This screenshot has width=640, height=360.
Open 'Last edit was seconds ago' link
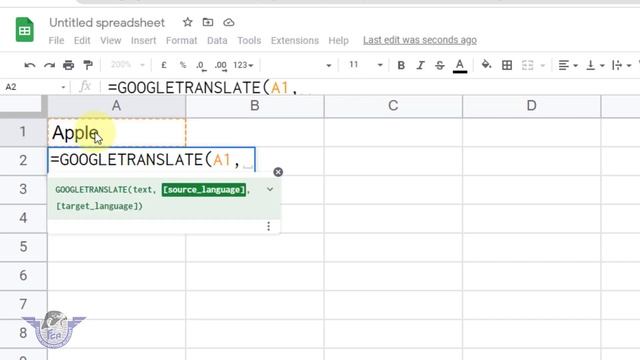pos(420,40)
